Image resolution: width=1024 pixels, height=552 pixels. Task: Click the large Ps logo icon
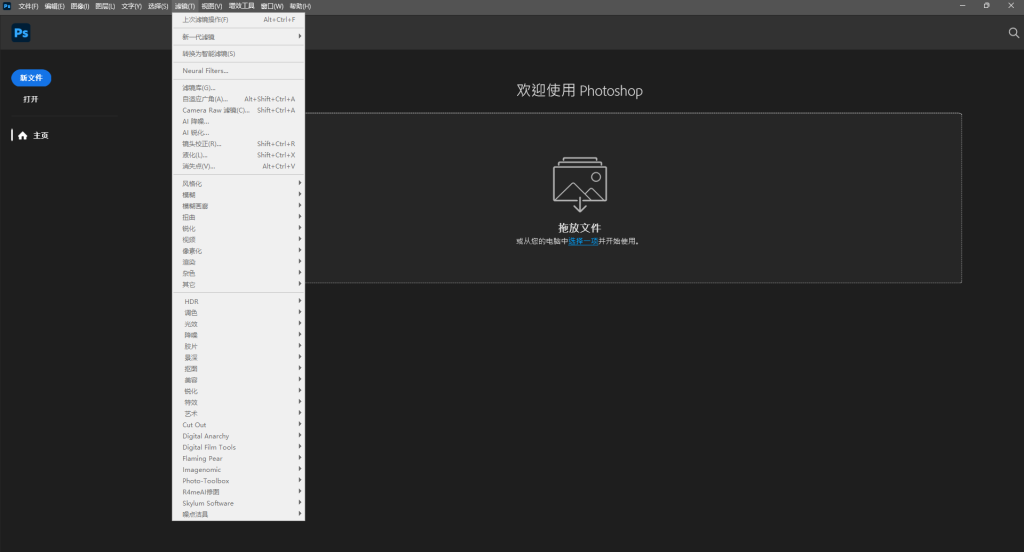pos(21,33)
